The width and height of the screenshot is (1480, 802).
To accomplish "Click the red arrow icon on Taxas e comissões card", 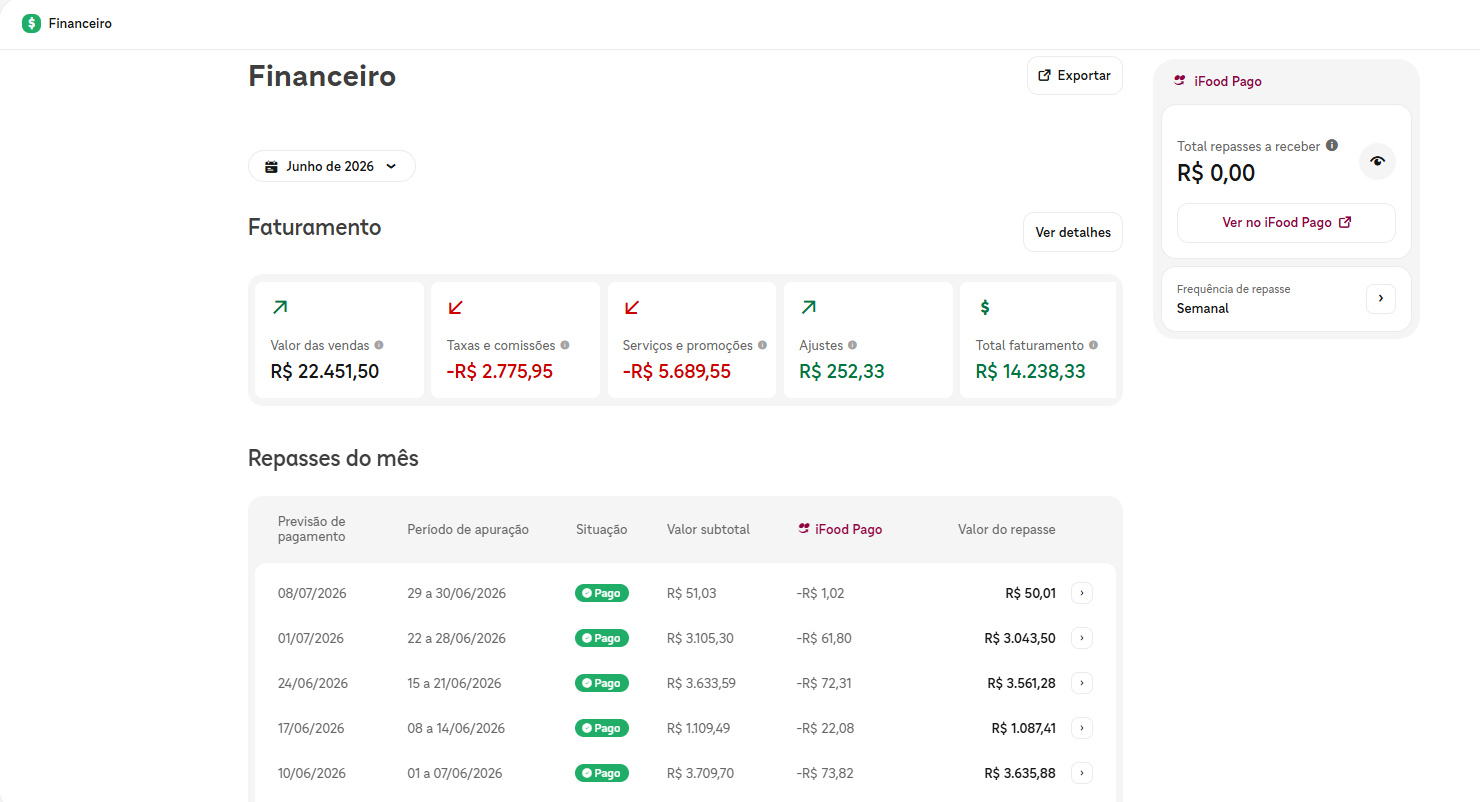I will point(456,307).
